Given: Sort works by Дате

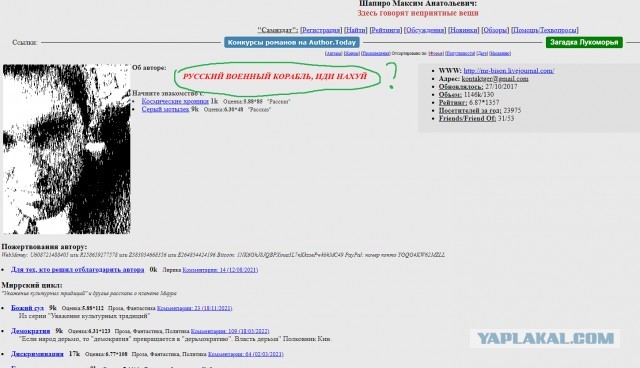Looking at the screenshot, I should [482, 53].
